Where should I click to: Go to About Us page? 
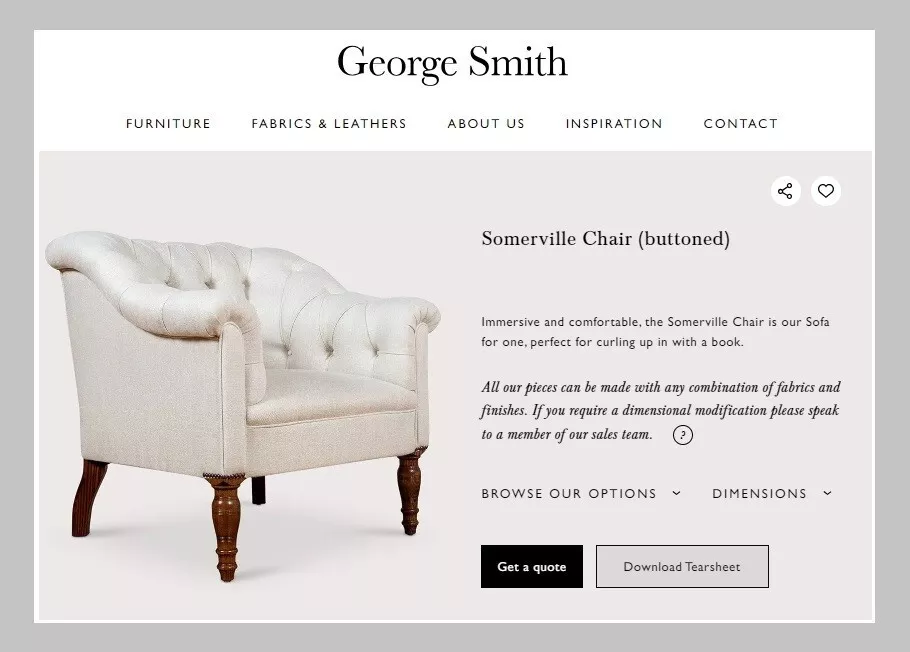(x=486, y=124)
